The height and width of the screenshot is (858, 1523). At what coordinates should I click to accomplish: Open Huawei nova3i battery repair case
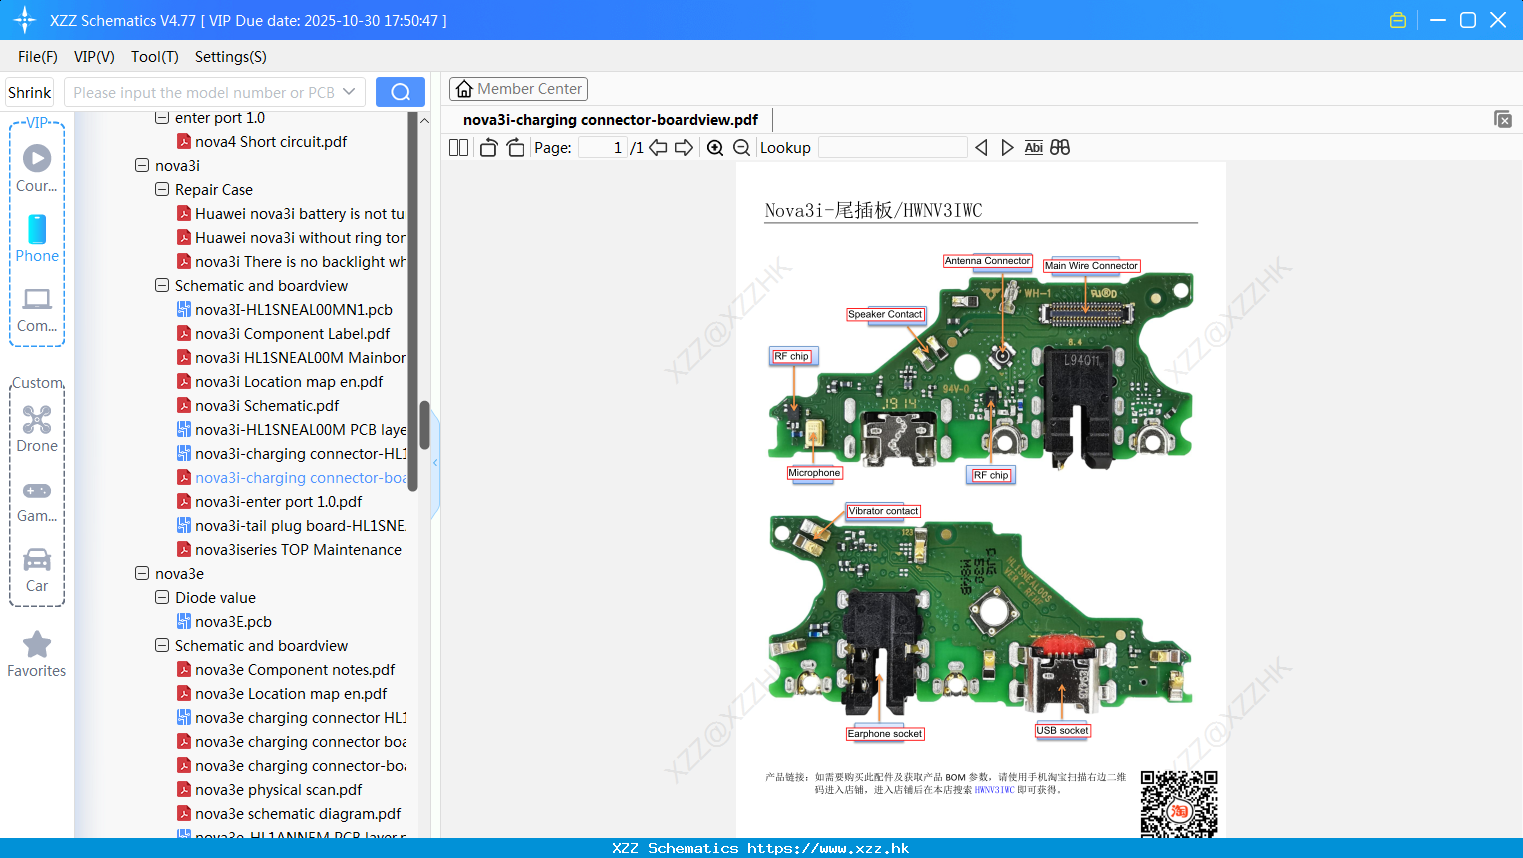tap(291, 214)
